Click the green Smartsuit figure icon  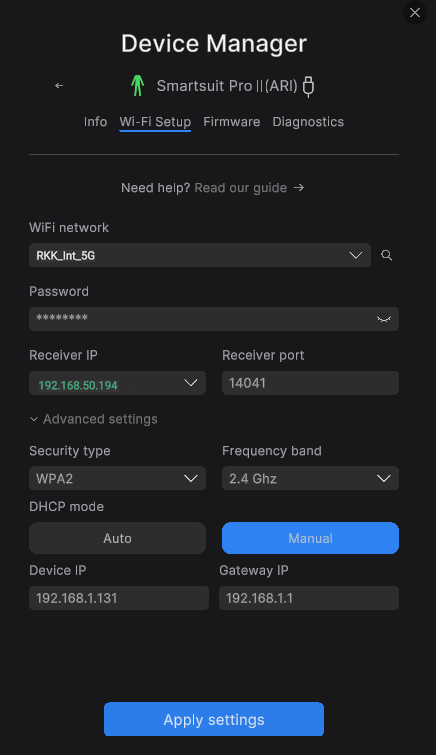point(138,86)
